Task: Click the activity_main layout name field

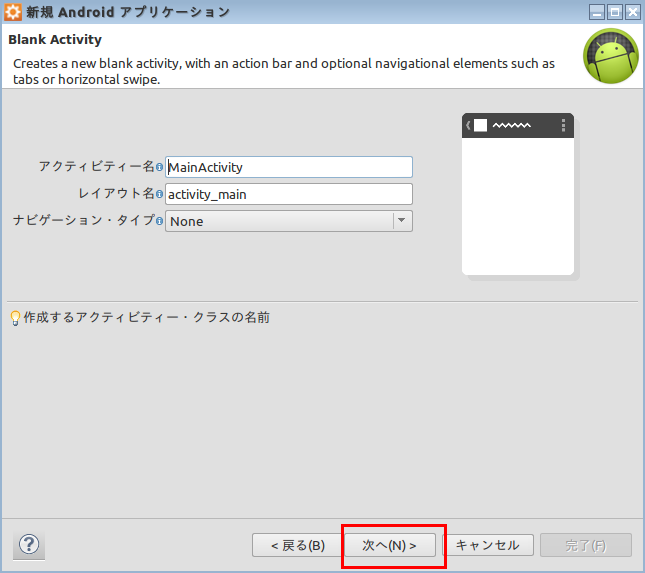Action: 289,194
